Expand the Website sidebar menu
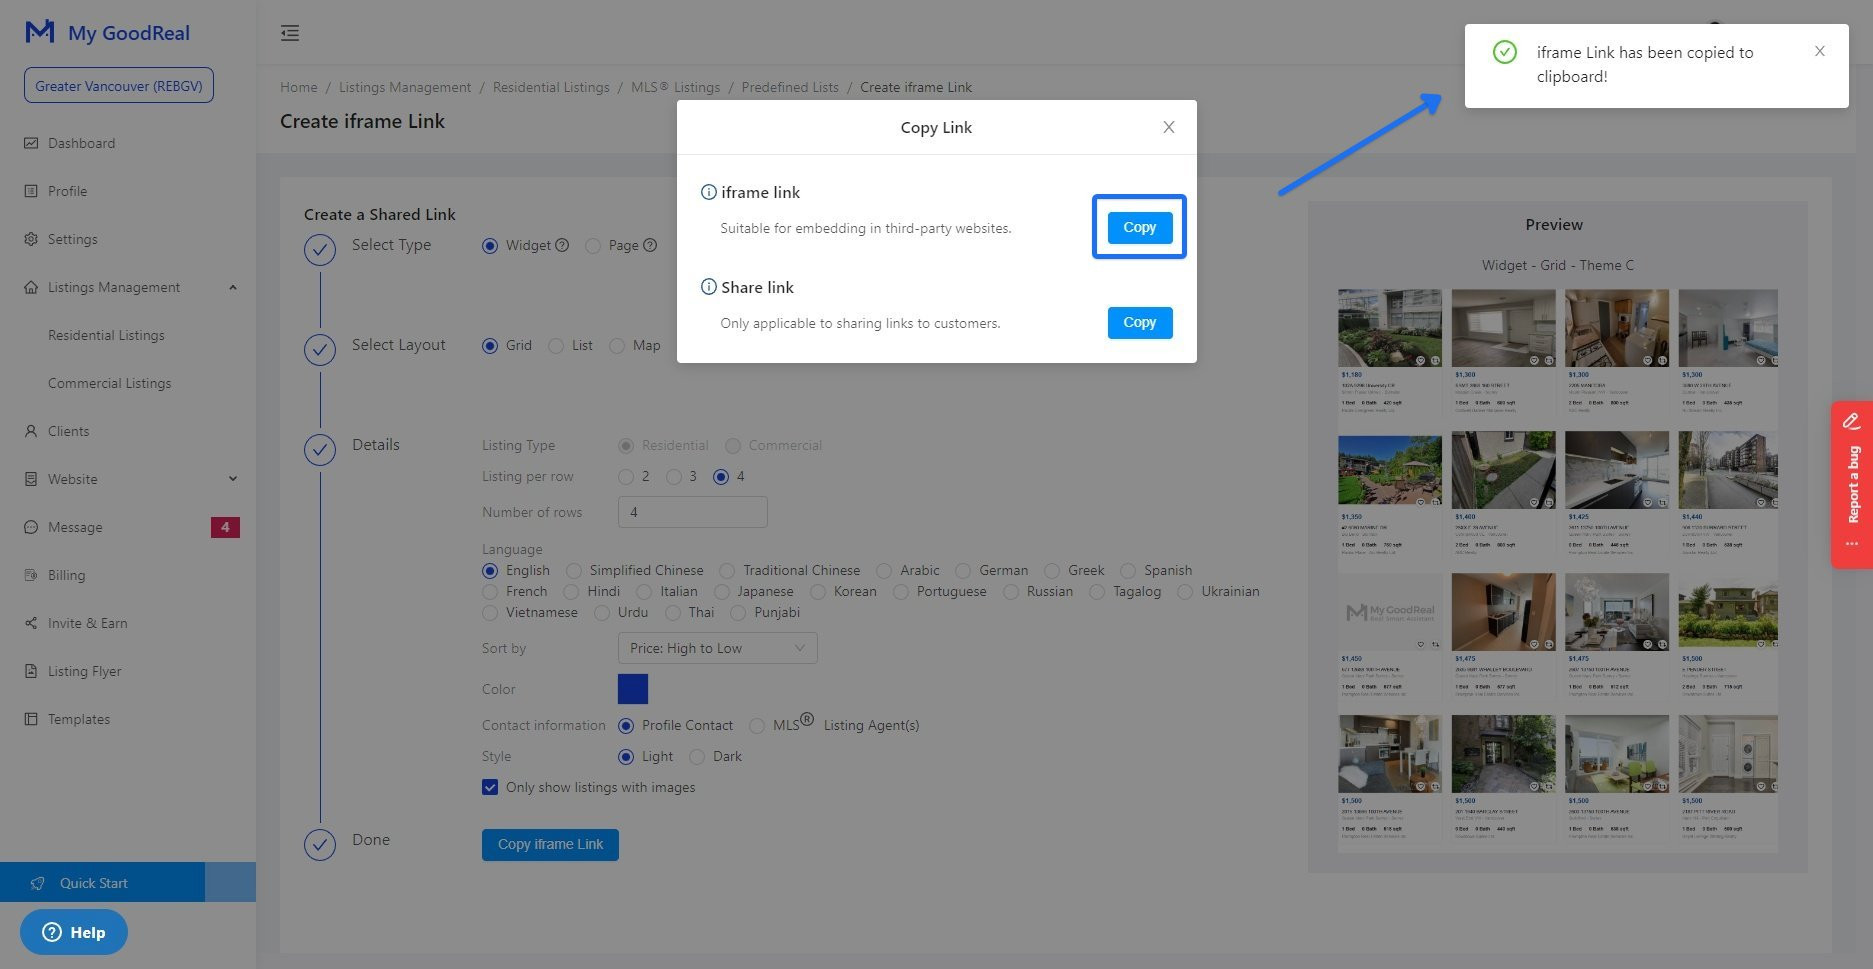This screenshot has width=1873, height=969. click(233, 479)
